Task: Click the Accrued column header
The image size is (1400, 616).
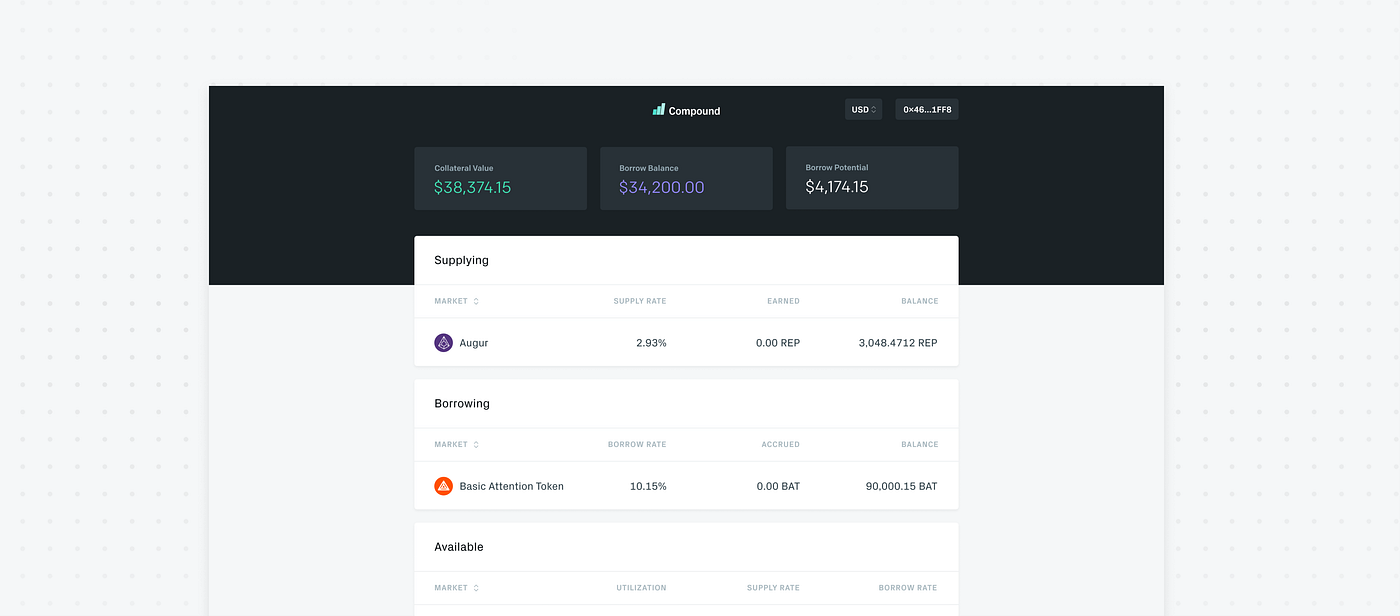Action: pos(780,444)
